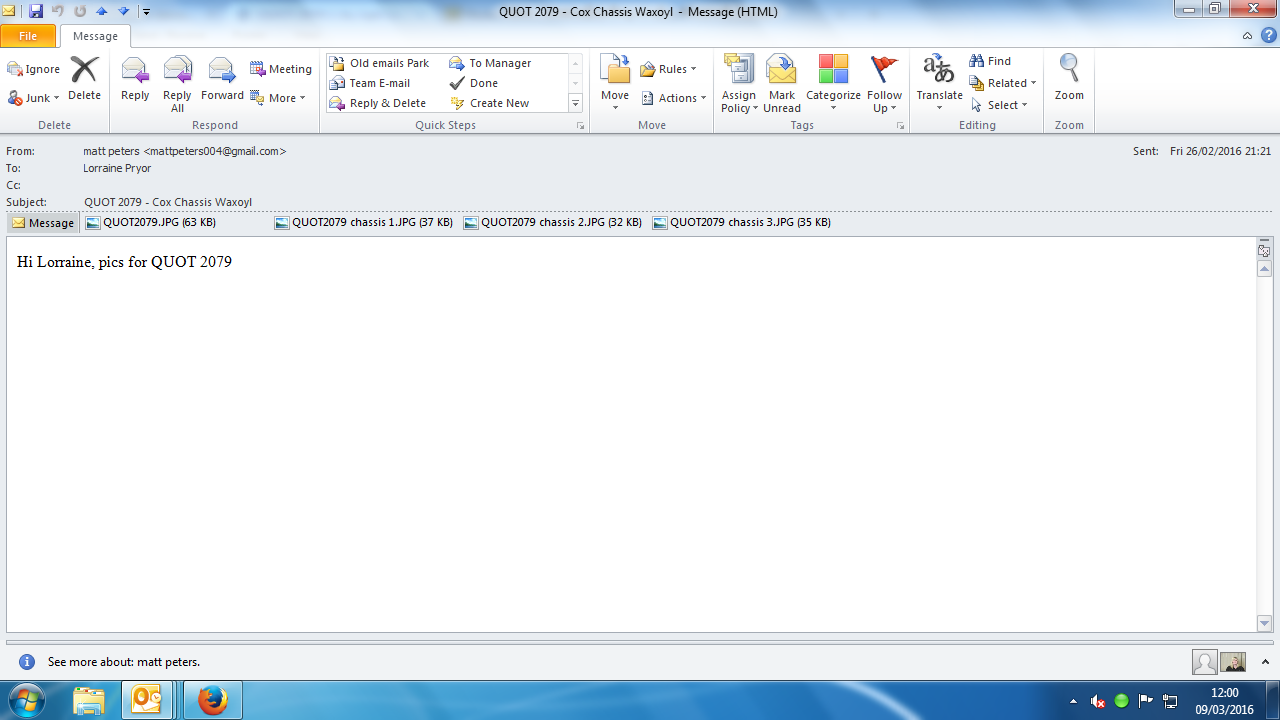Screen dimensions: 1280x720
Task: Select the Message ribbon tab
Action: tap(95, 36)
